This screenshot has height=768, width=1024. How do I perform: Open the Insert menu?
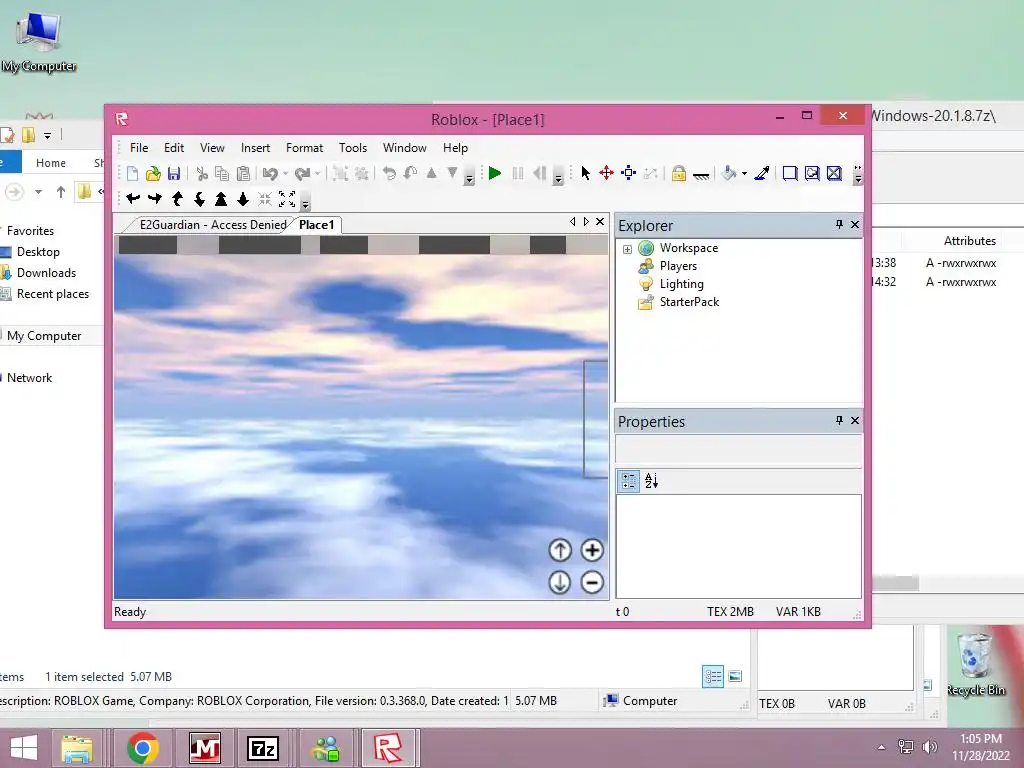coord(255,148)
